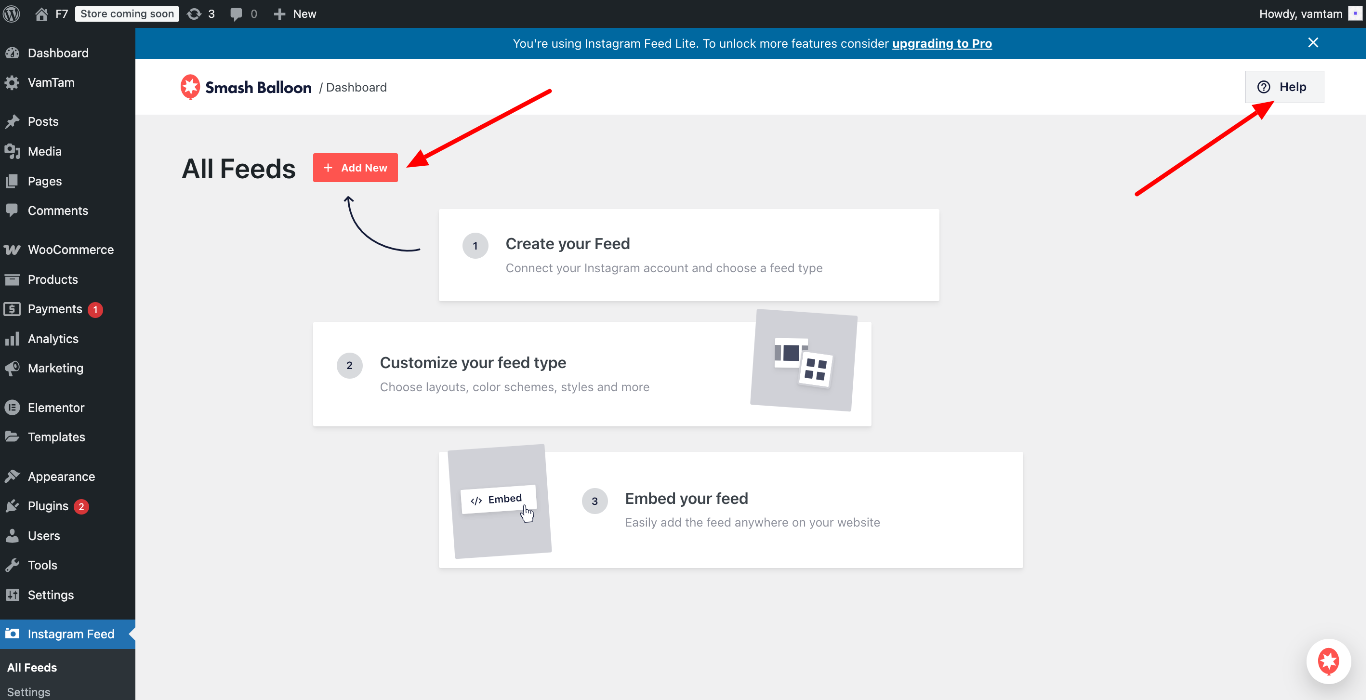Select the All Feeds submenu item
This screenshot has height=700, width=1366.
(32, 668)
